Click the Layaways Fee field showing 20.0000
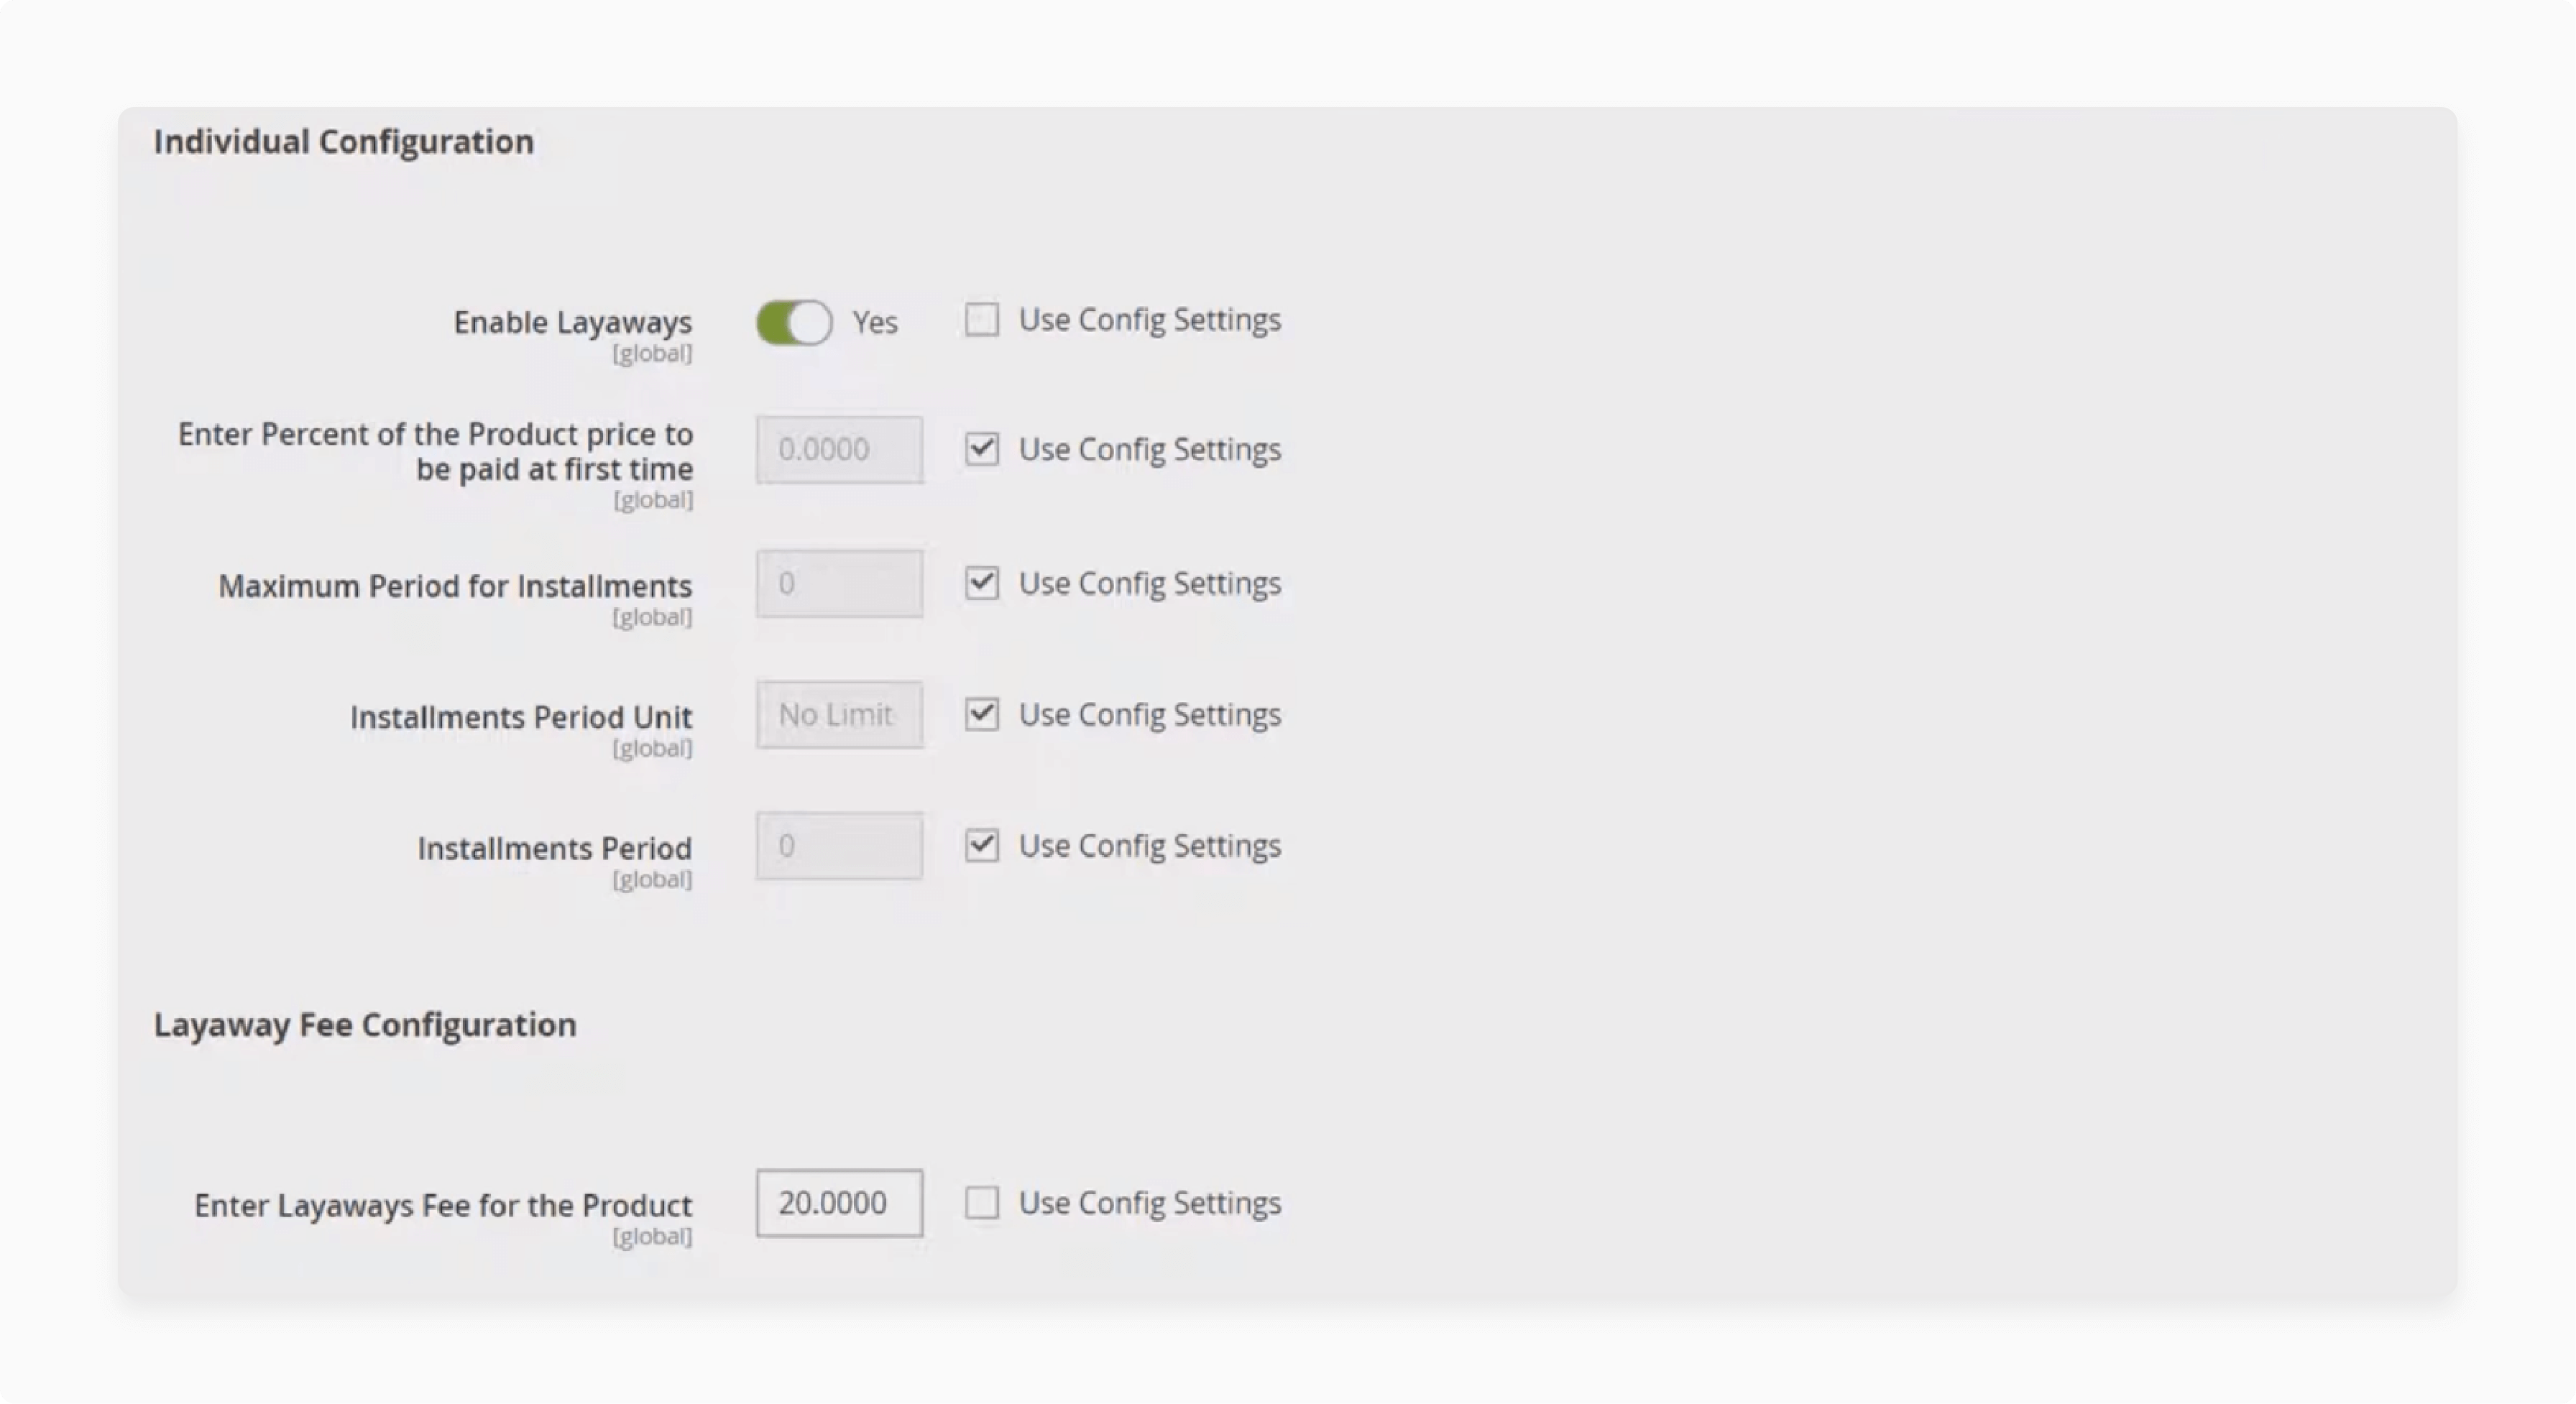2576x1404 pixels. [839, 1203]
